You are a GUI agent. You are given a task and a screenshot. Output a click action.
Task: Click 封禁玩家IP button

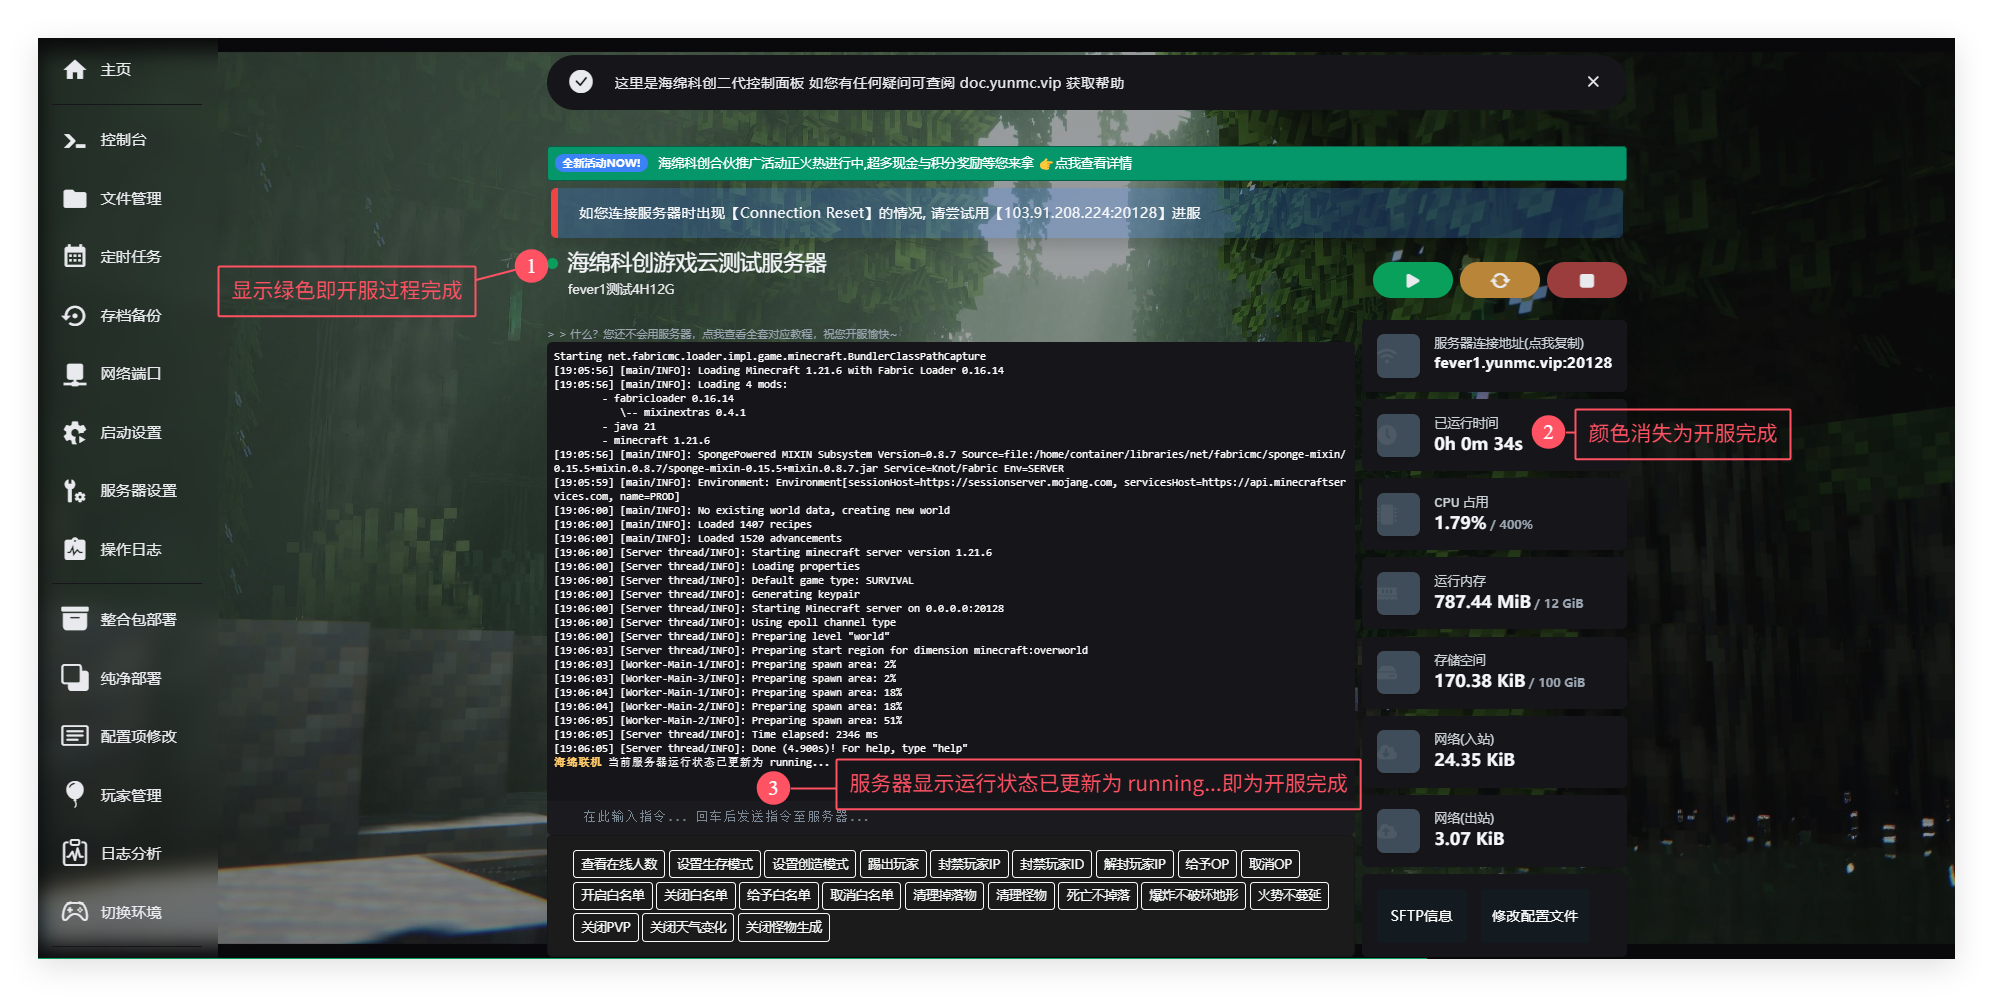click(969, 865)
